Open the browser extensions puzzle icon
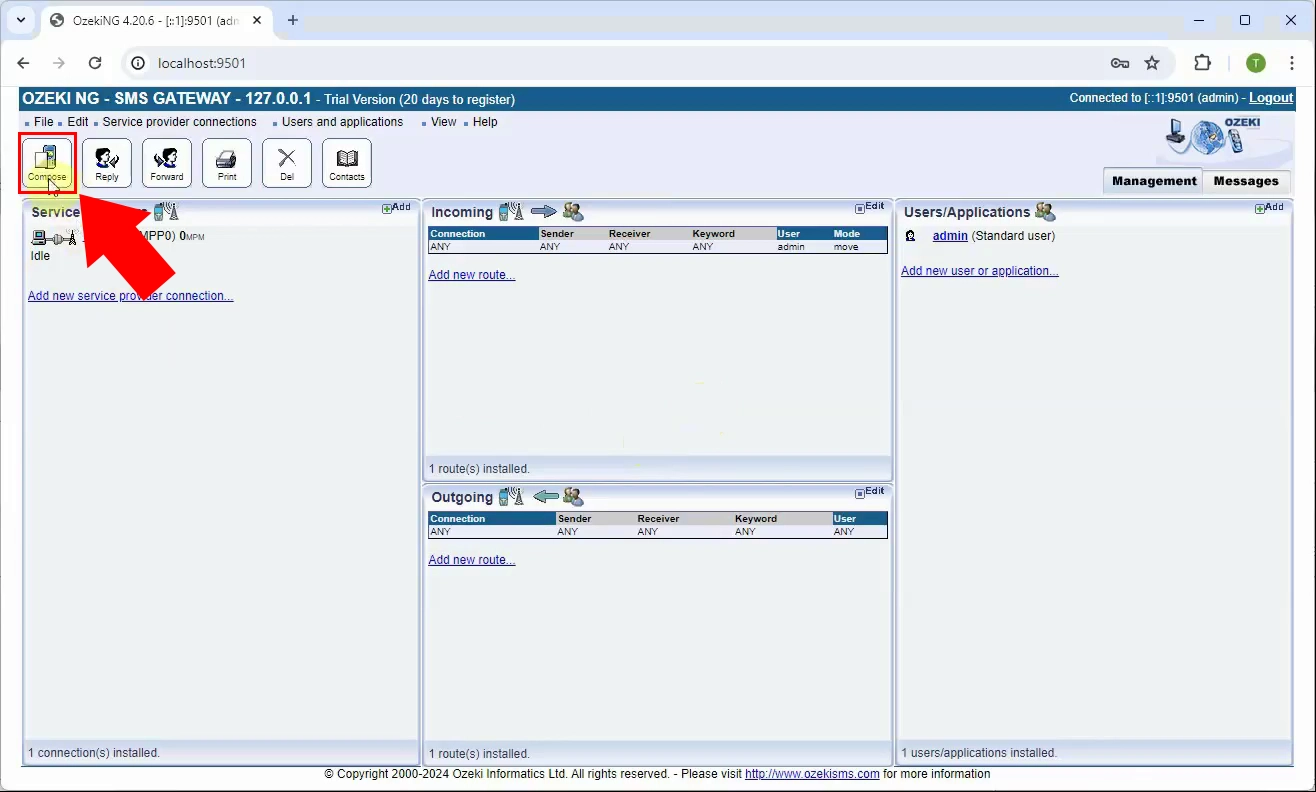 [1203, 63]
